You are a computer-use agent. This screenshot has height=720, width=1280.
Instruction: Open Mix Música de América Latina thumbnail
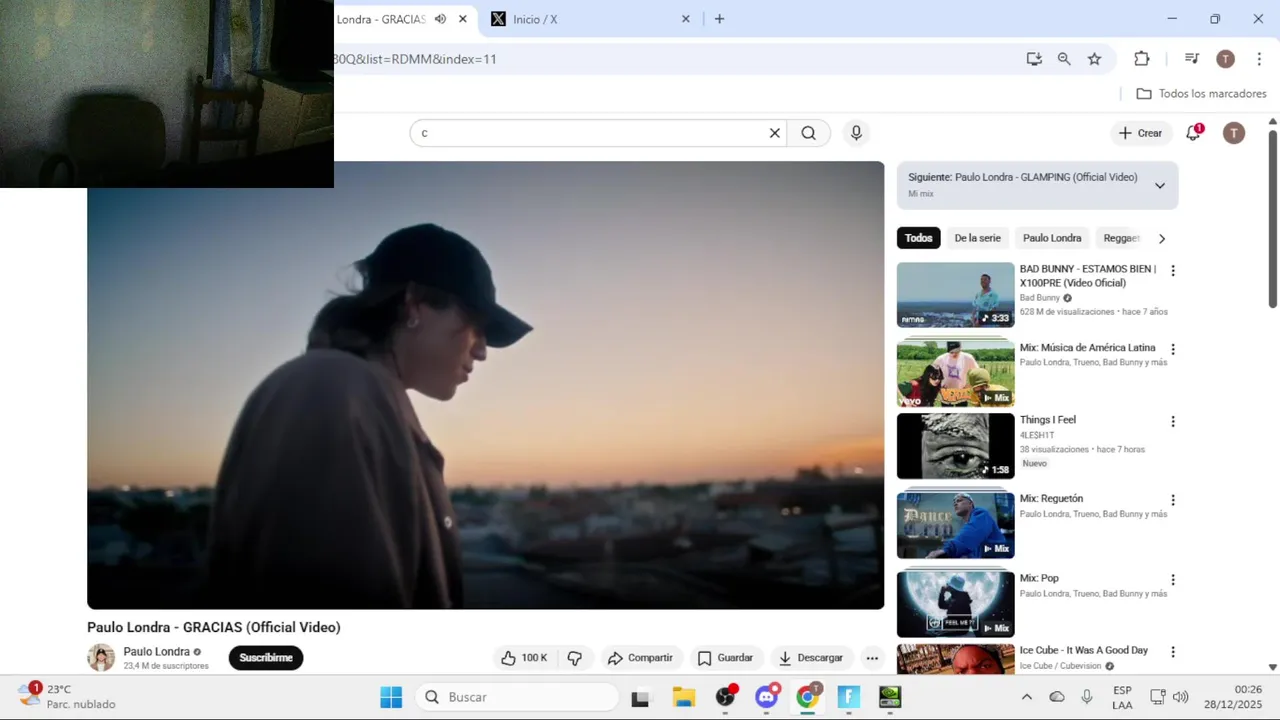955,373
